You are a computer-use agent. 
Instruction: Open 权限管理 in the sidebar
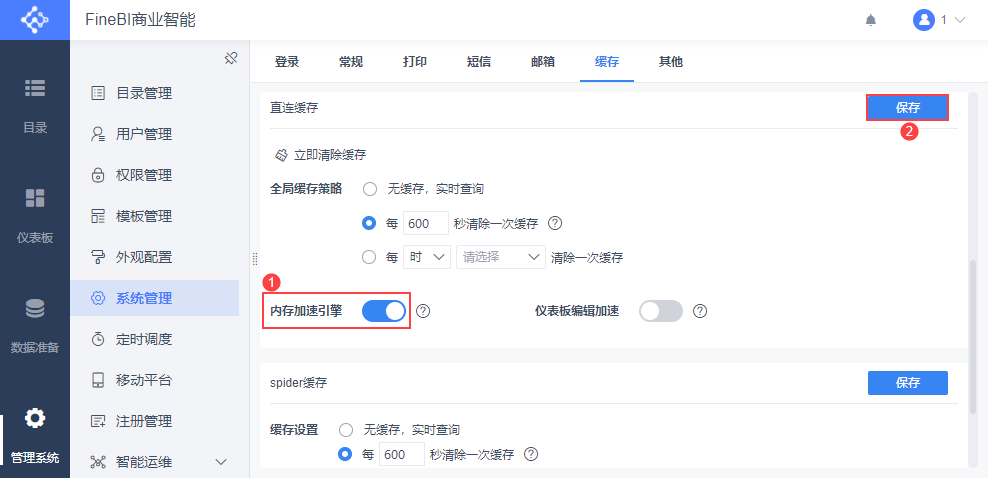[144, 175]
